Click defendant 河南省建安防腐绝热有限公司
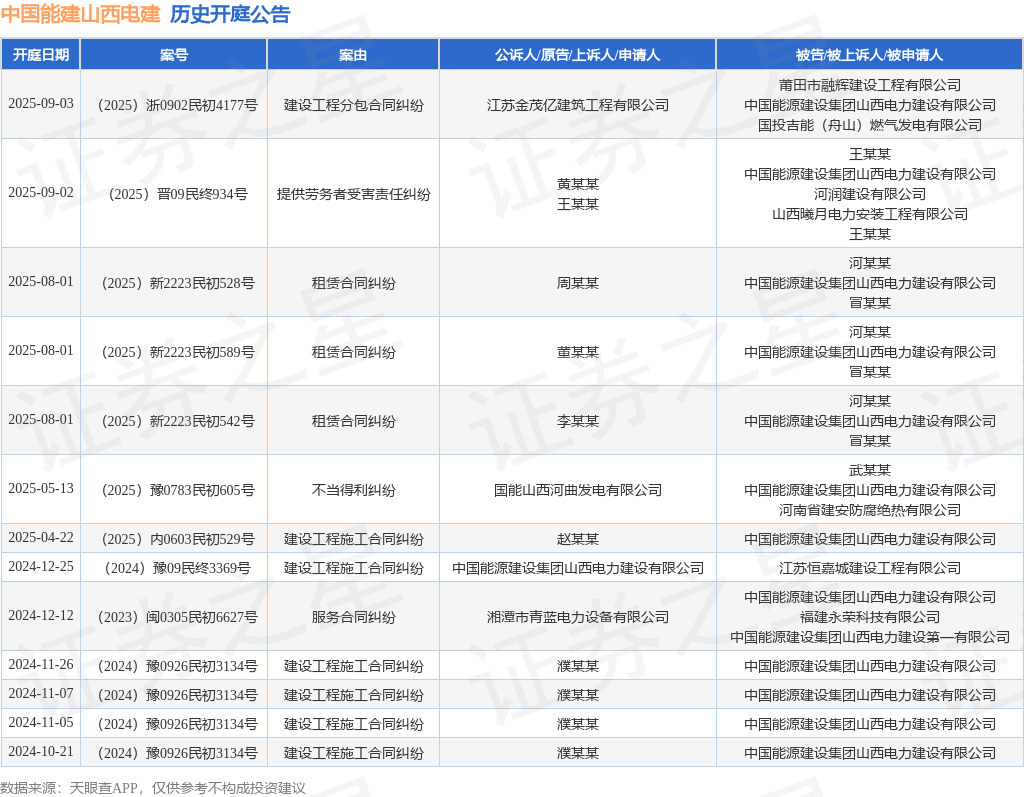The image size is (1024, 797). click(x=870, y=510)
